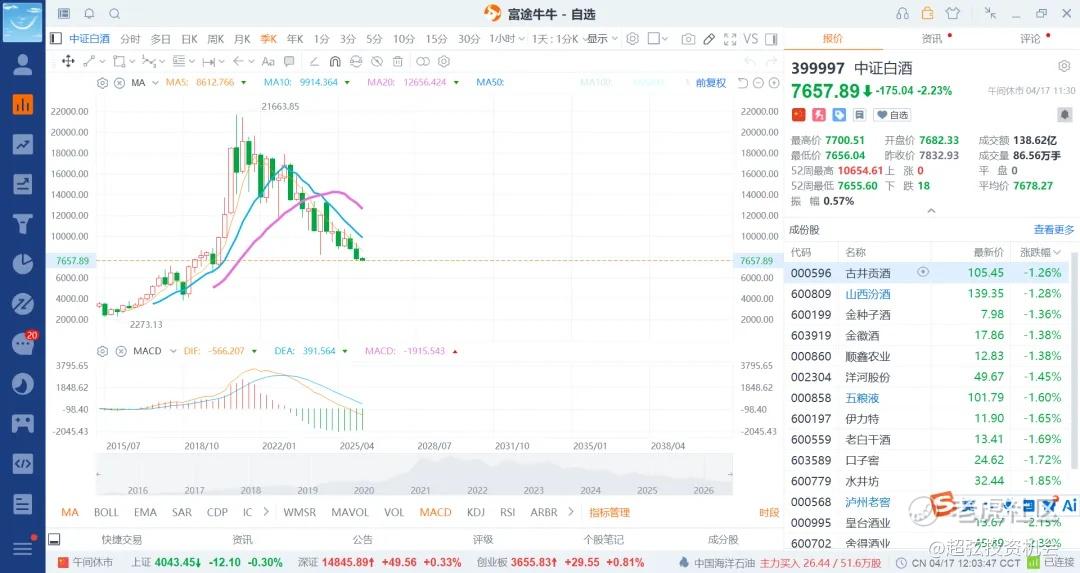Expand the 1小时 period dropdown

tap(507, 39)
